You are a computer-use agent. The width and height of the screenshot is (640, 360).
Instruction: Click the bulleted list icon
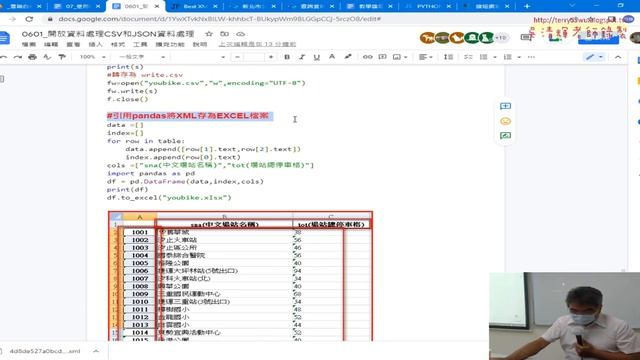483,57
